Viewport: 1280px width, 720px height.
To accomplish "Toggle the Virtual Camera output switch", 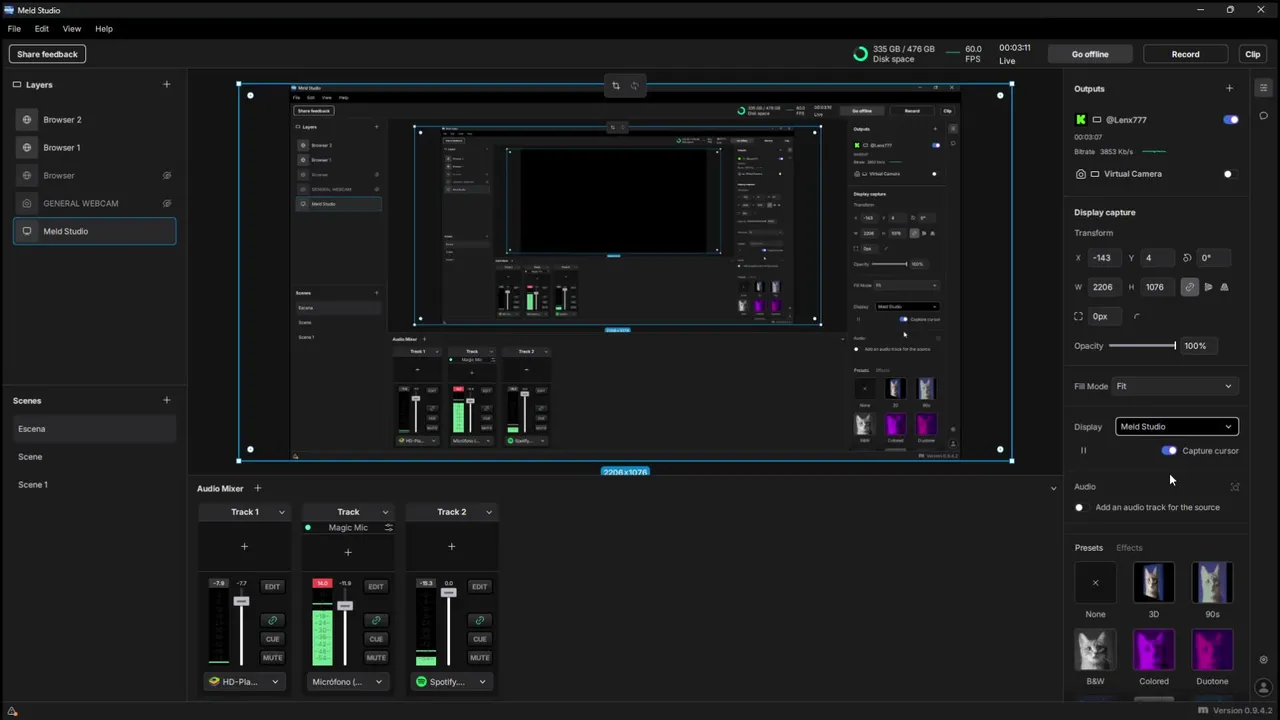I will click(x=1231, y=174).
